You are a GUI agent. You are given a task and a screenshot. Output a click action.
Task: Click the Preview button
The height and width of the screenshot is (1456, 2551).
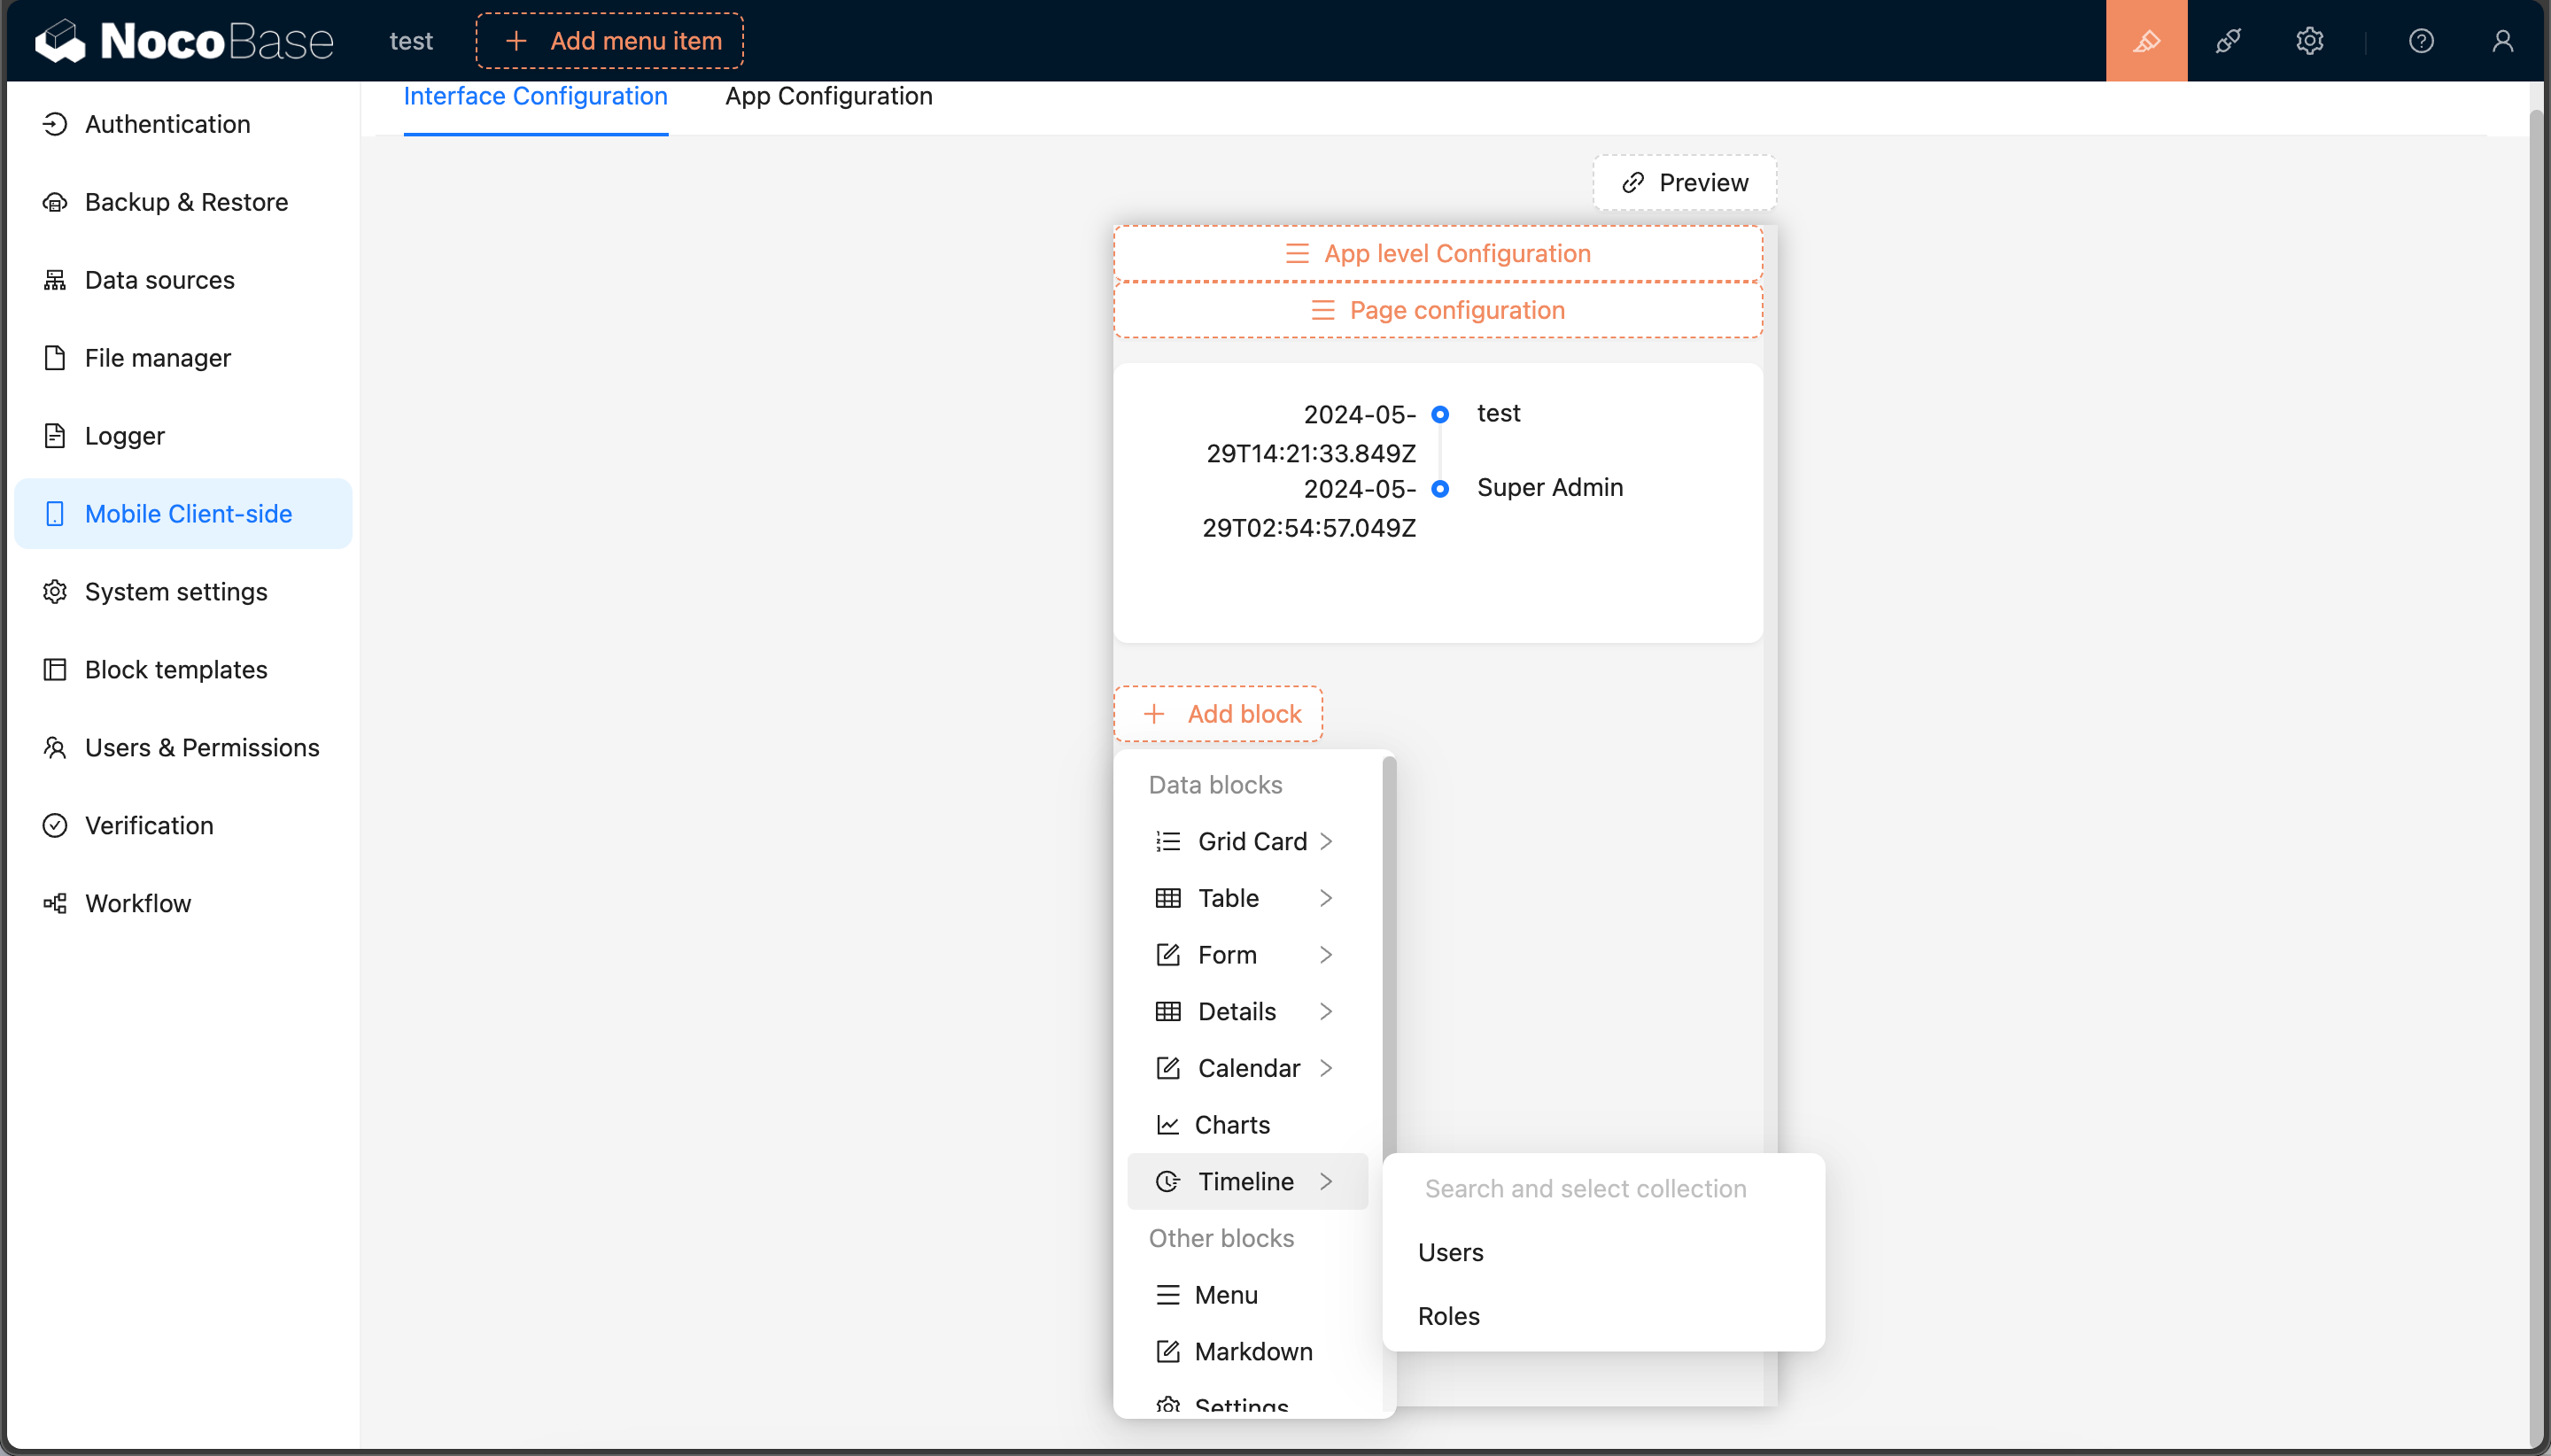click(1684, 183)
